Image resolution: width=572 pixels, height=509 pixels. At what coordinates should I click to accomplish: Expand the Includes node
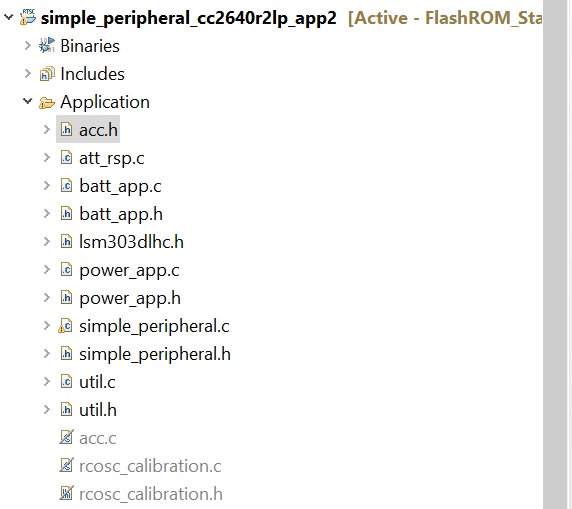(x=28, y=73)
